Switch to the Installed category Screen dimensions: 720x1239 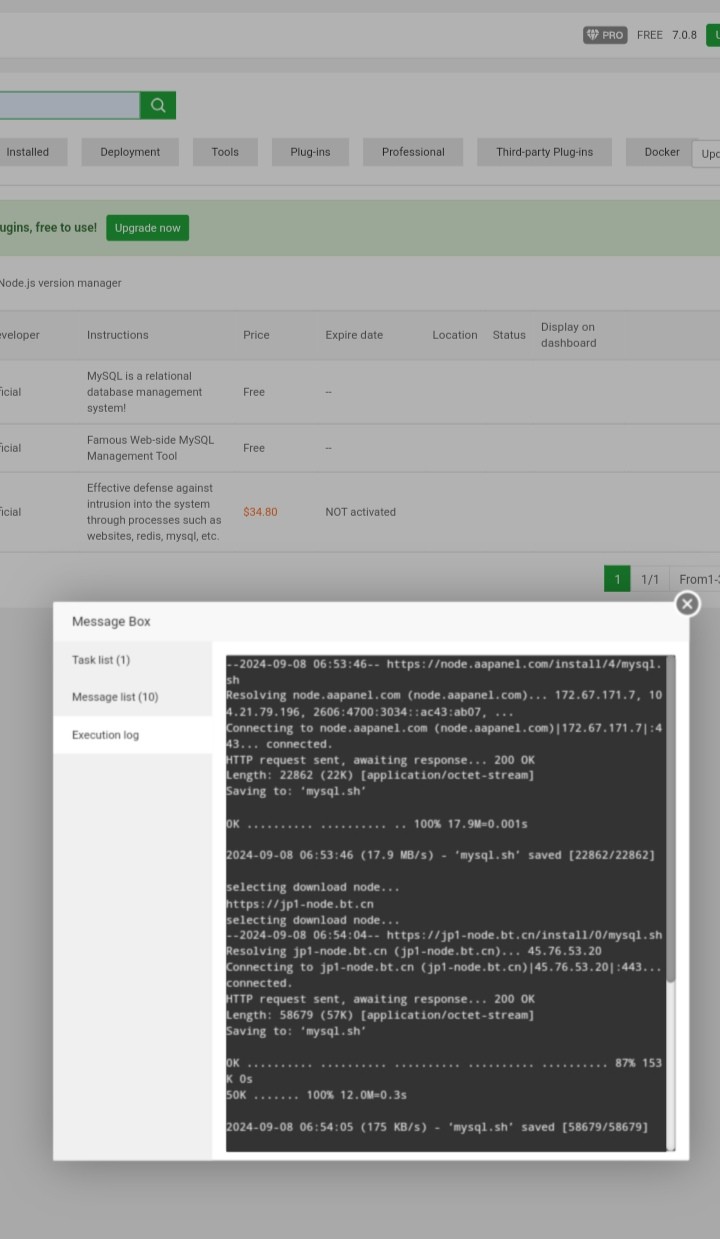[x=28, y=152]
